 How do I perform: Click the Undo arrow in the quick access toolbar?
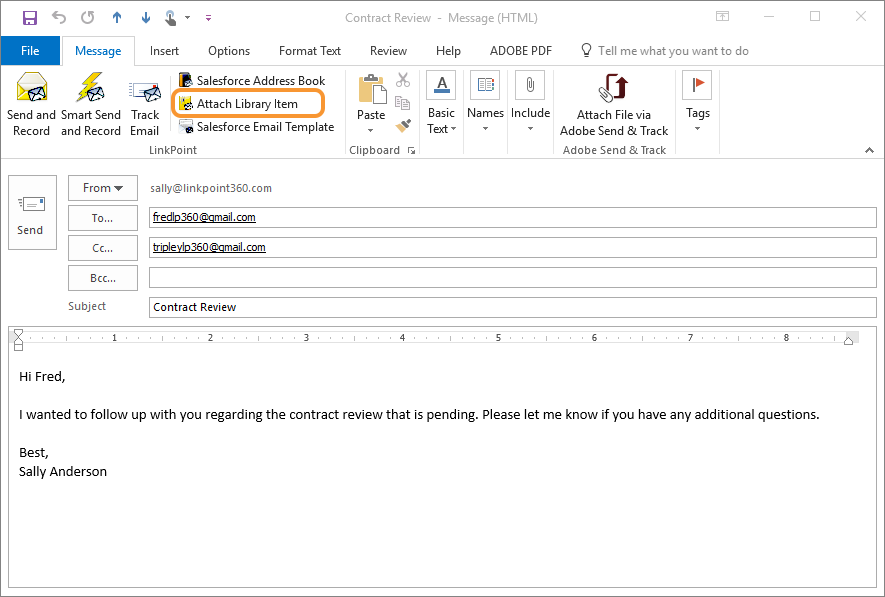pyautogui.click(x=59, y=17)
